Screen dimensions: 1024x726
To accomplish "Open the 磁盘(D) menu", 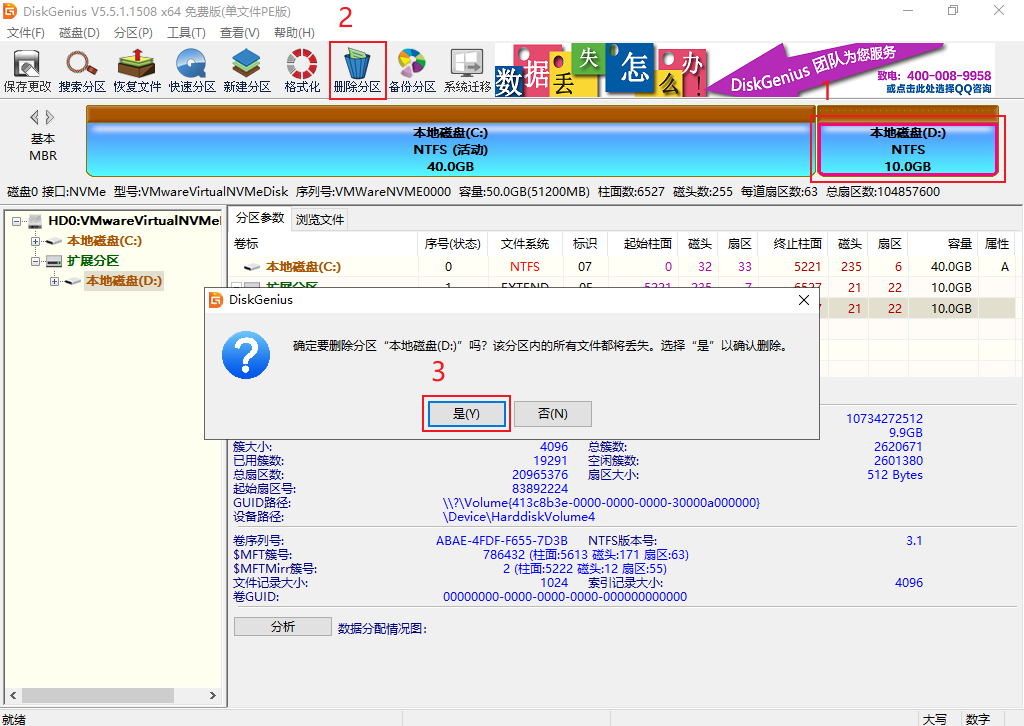I will tap(79, 33).
